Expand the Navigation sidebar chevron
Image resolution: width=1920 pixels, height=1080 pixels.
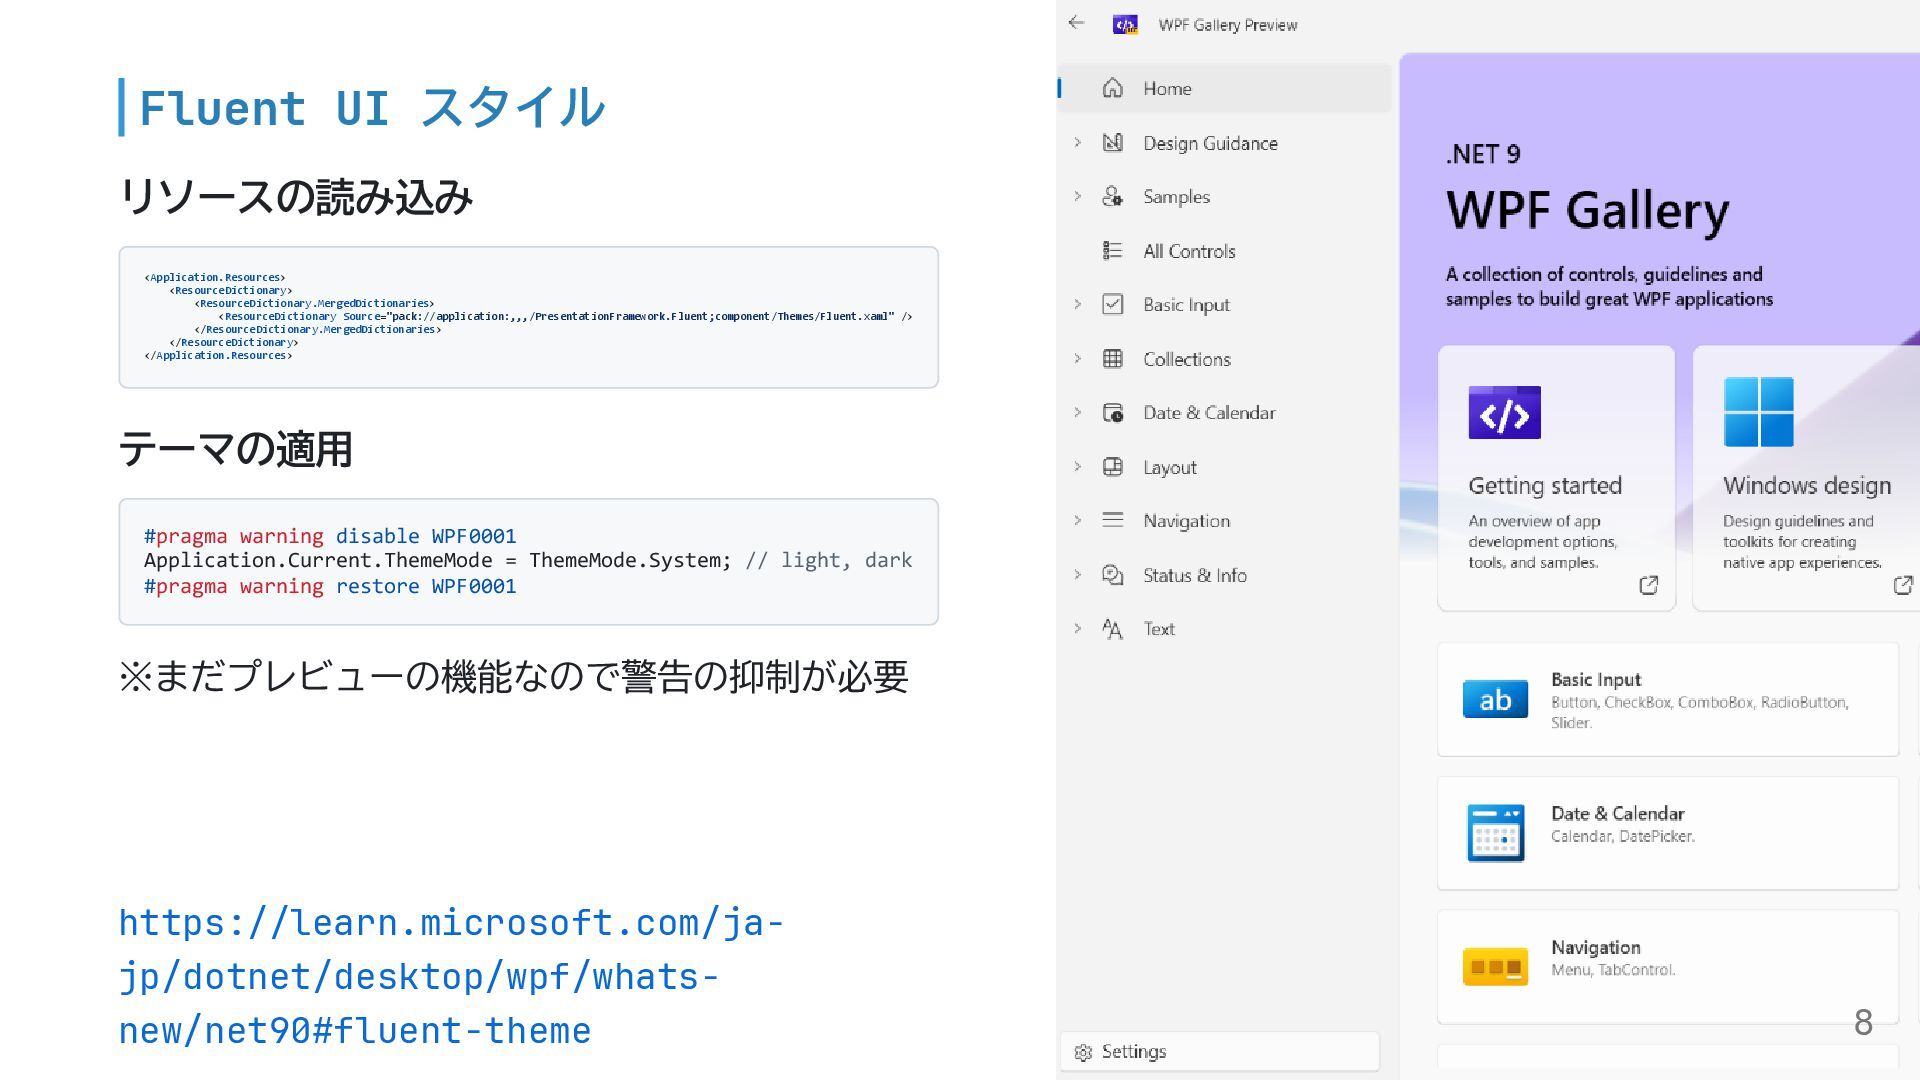pyautogui.click(x=1077, y=521)
